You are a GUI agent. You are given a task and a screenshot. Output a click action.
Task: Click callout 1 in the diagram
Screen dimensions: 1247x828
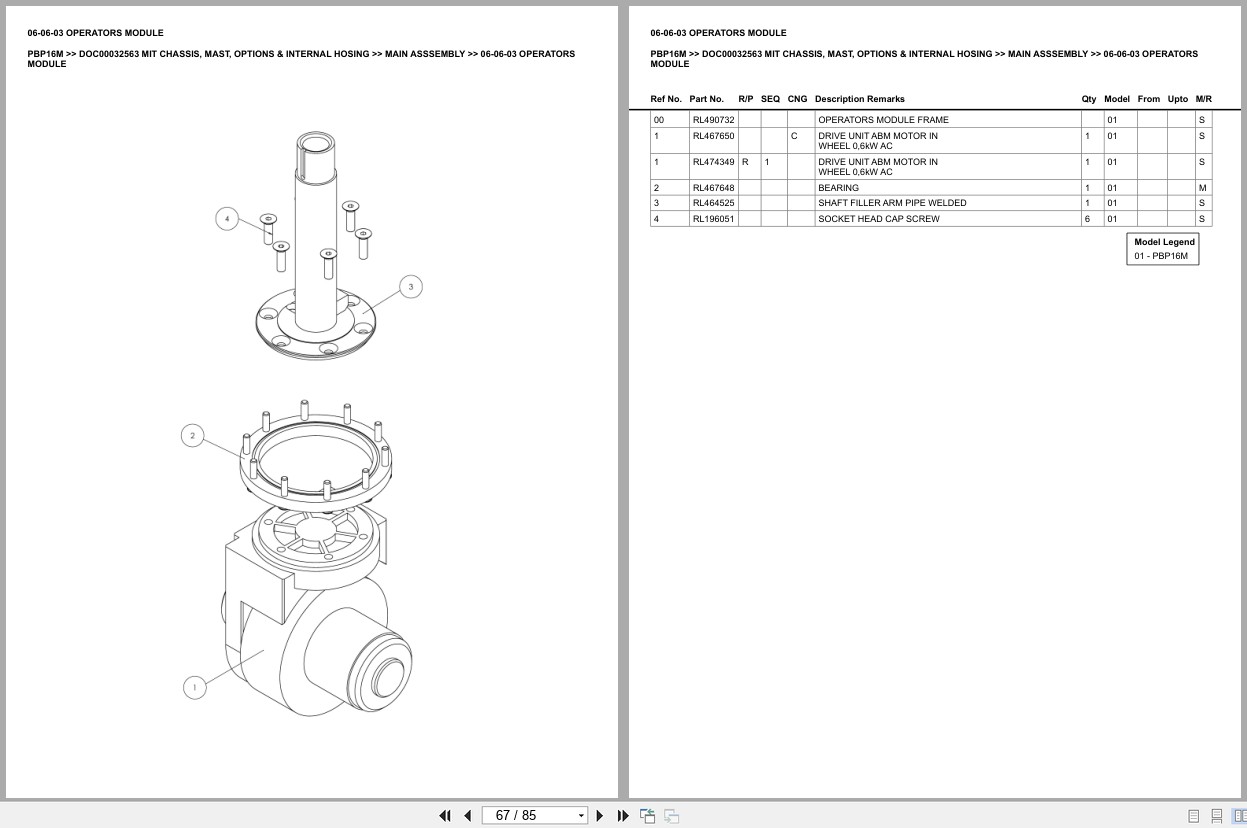click(194, 687)
